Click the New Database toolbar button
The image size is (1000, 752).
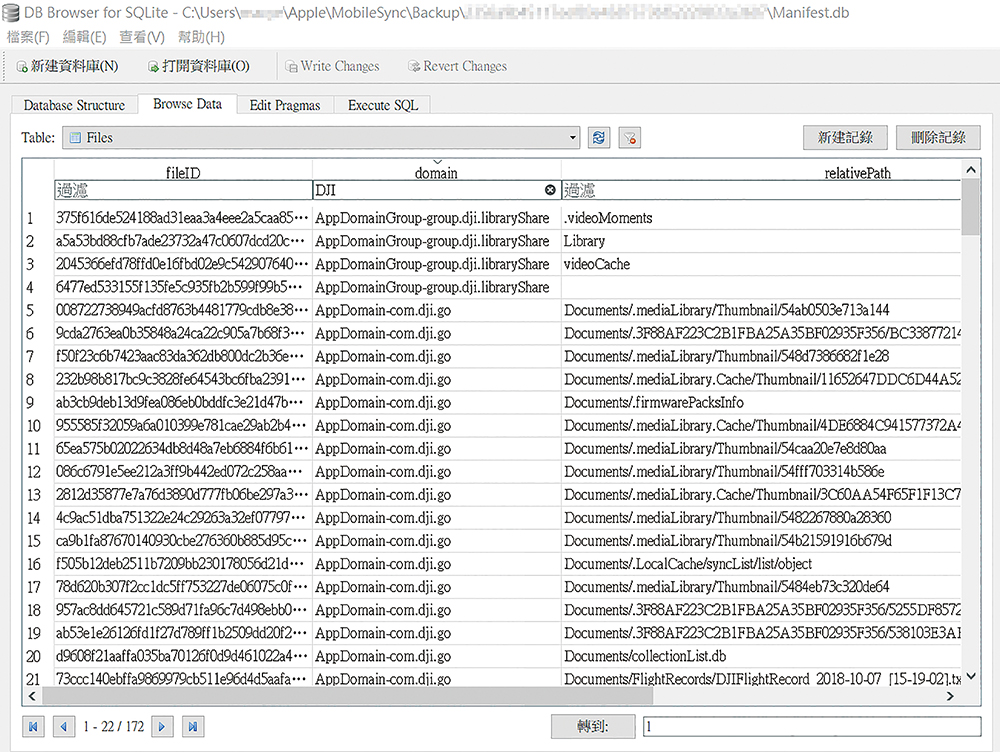pyautogui.click(x=68, y=66)
